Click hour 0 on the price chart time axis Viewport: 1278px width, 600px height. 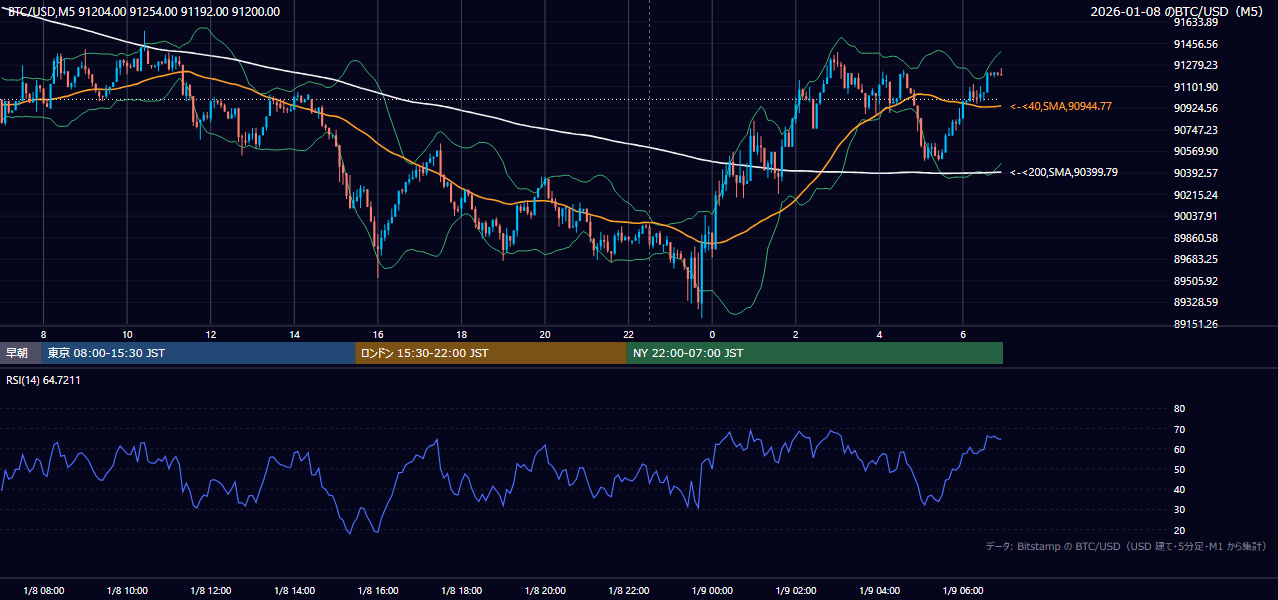(x=712, y=334)
